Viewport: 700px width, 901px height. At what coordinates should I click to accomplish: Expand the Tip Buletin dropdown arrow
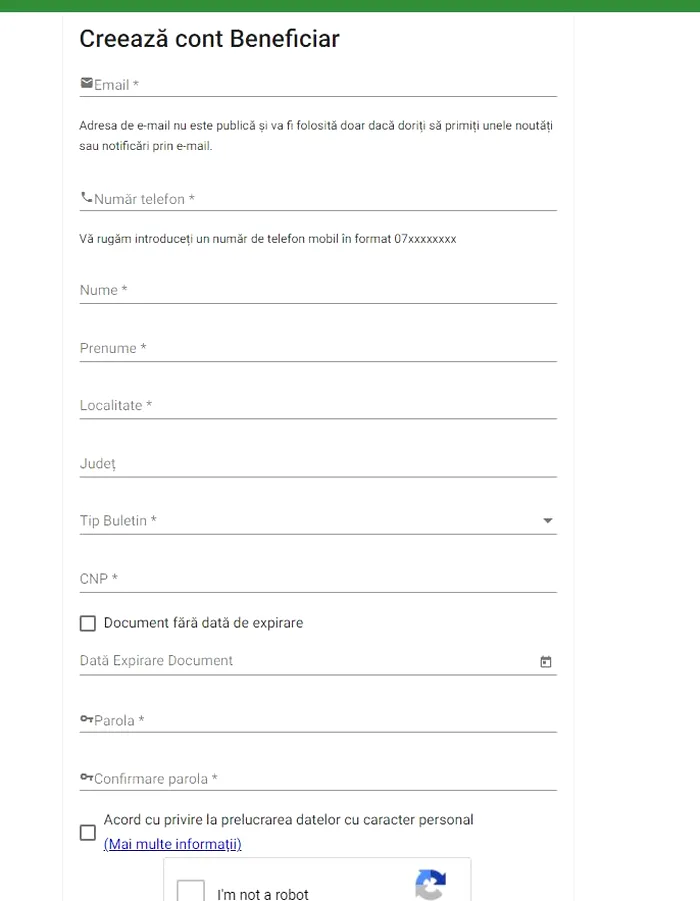[547, 521]
